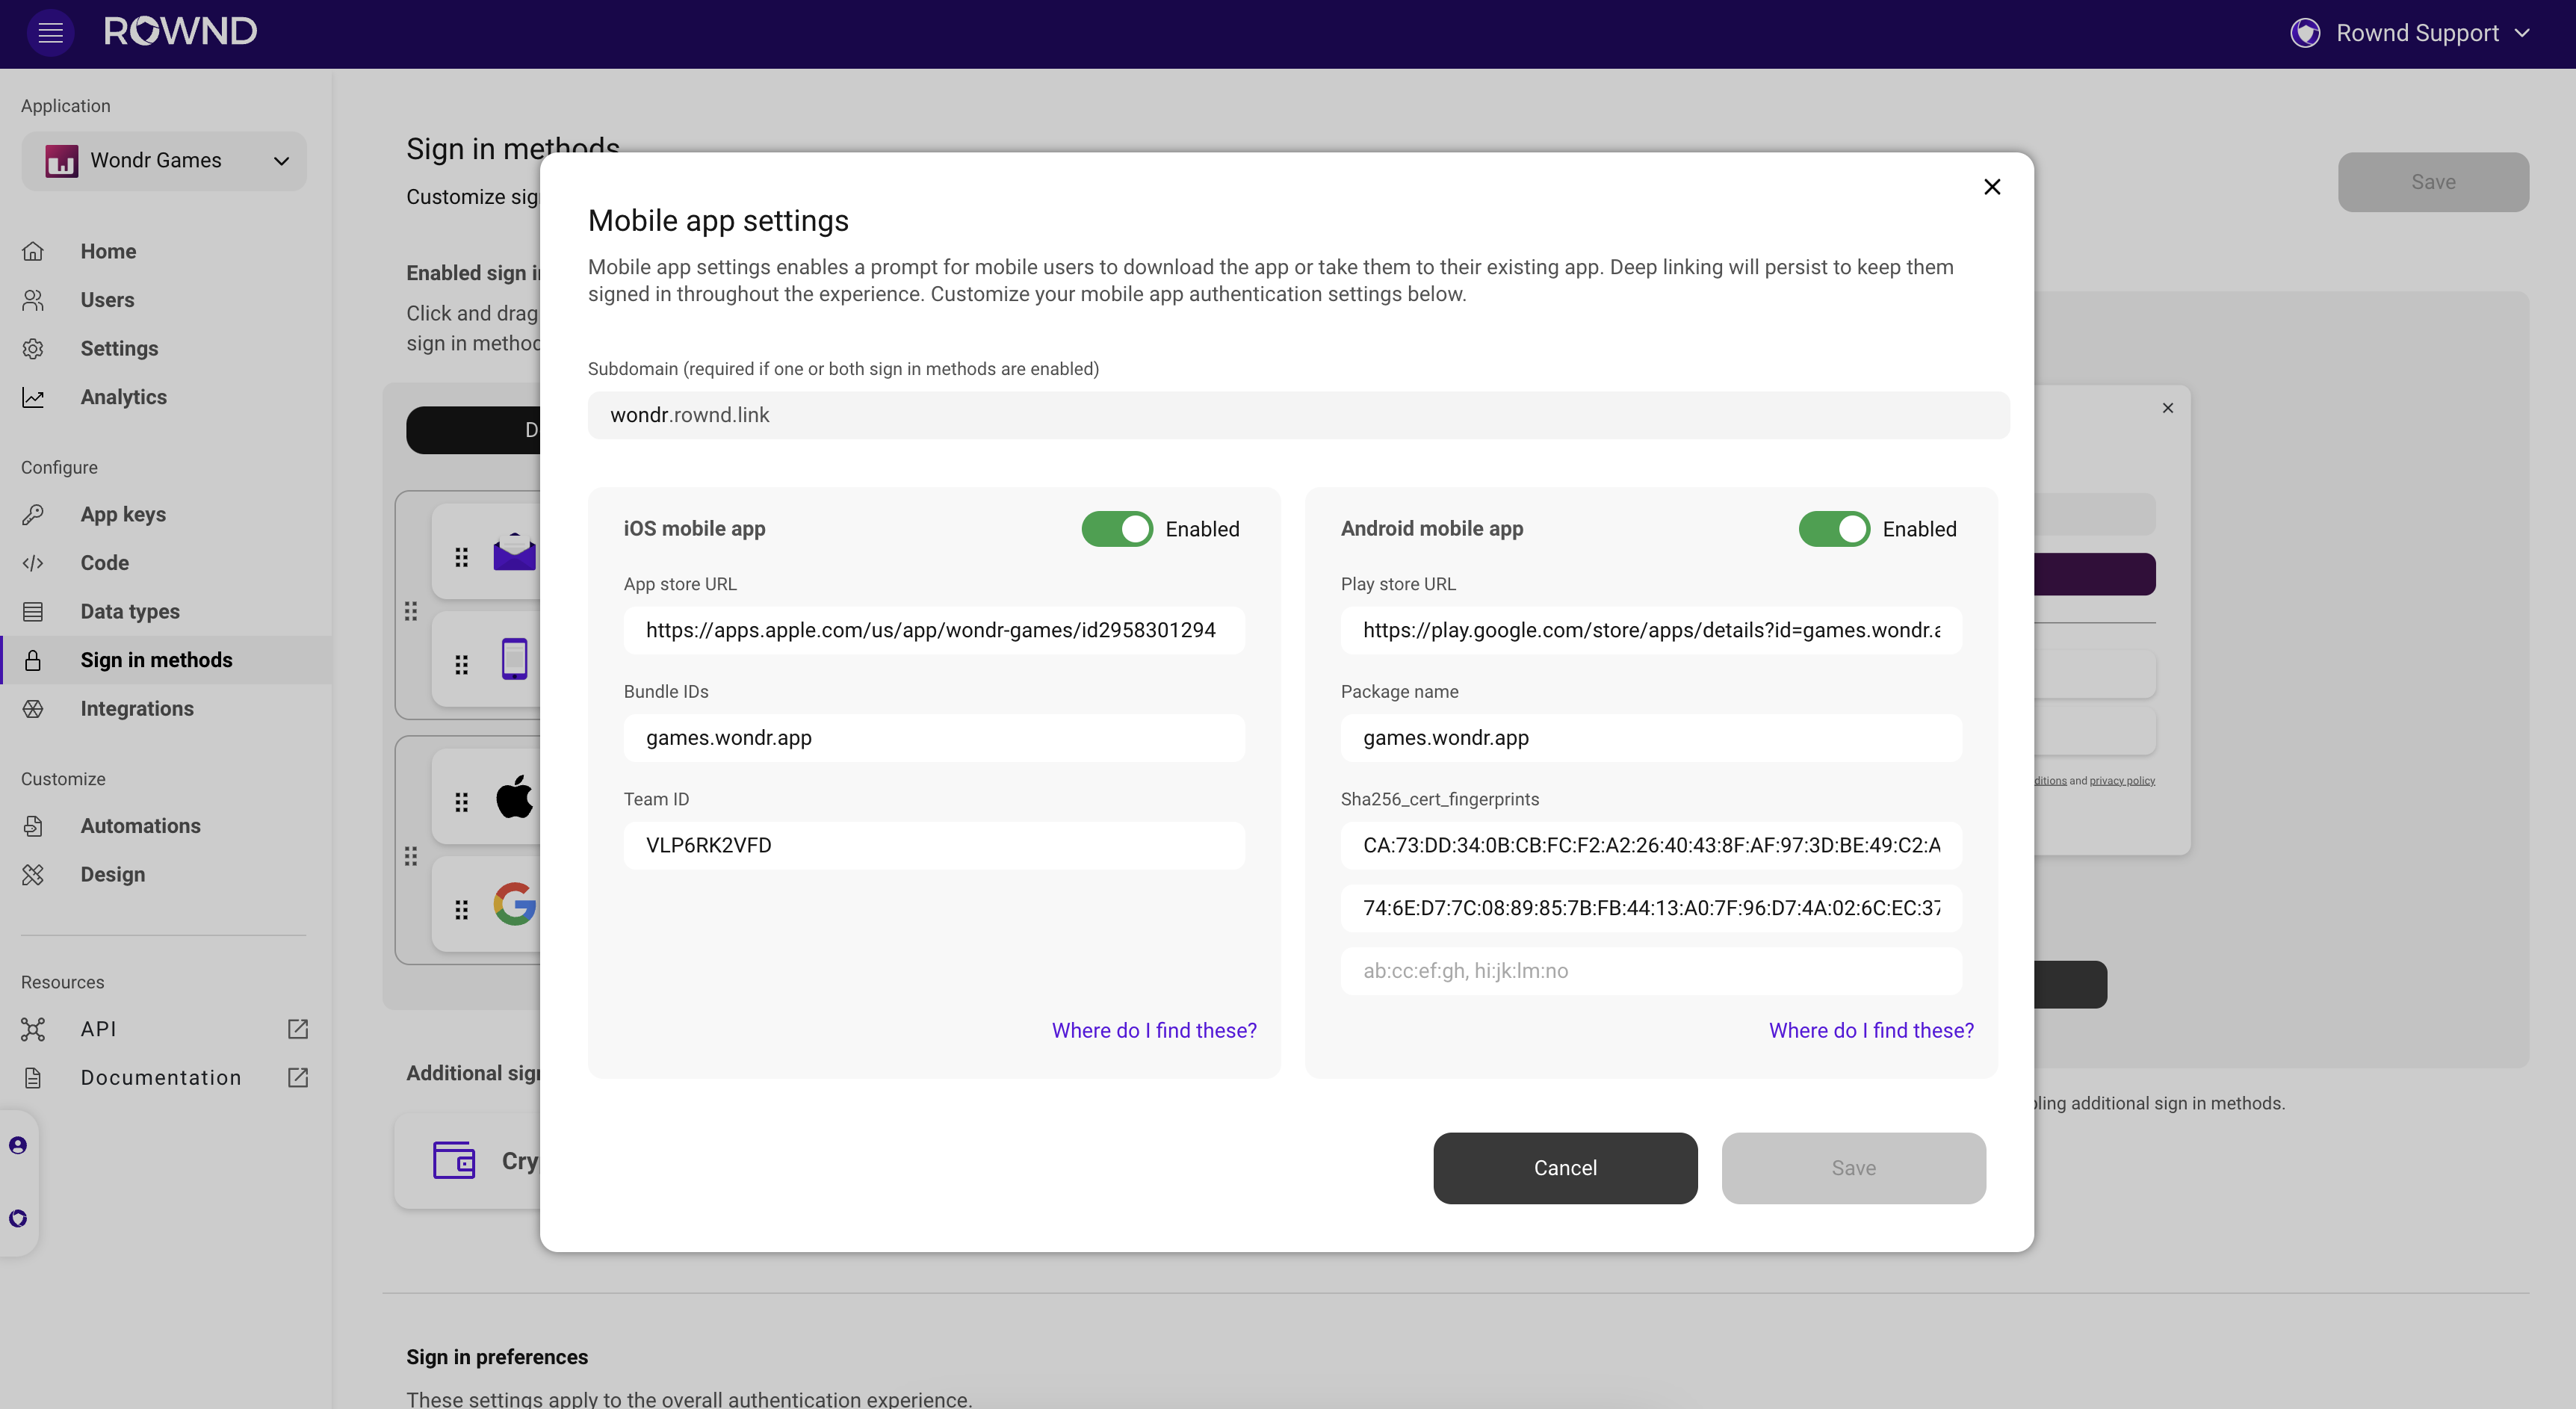Open Analytics using its chart icon
The width and height of the screenshot is (2576, 1409).
coord(34,397)
